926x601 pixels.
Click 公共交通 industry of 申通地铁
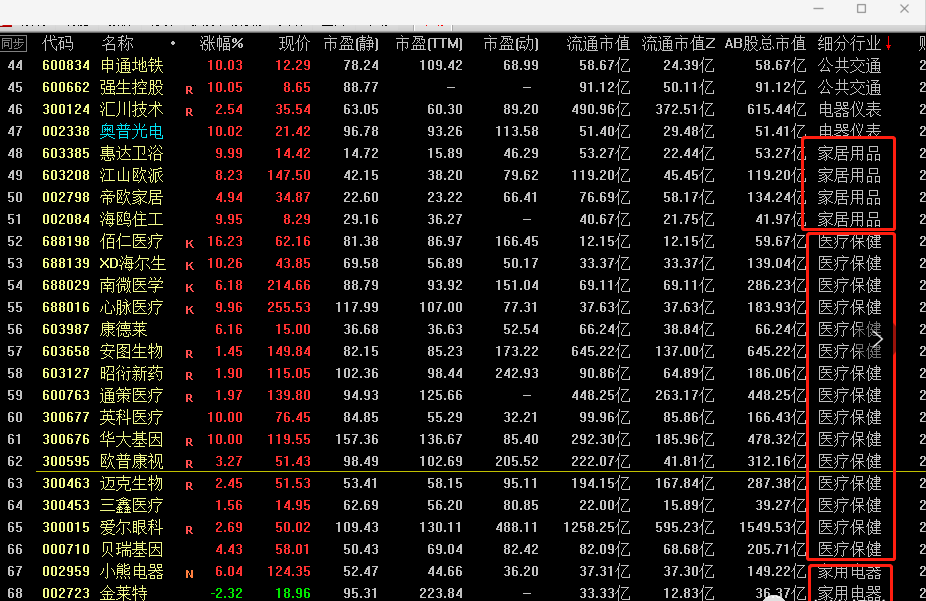[849, 66]
